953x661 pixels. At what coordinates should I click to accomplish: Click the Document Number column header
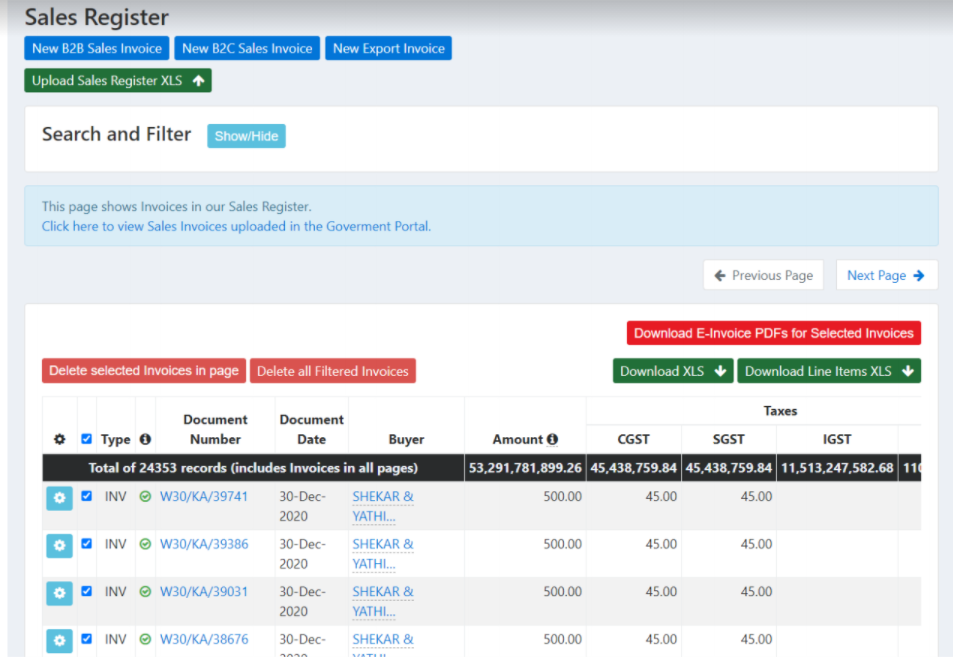(x=215, y=430)
